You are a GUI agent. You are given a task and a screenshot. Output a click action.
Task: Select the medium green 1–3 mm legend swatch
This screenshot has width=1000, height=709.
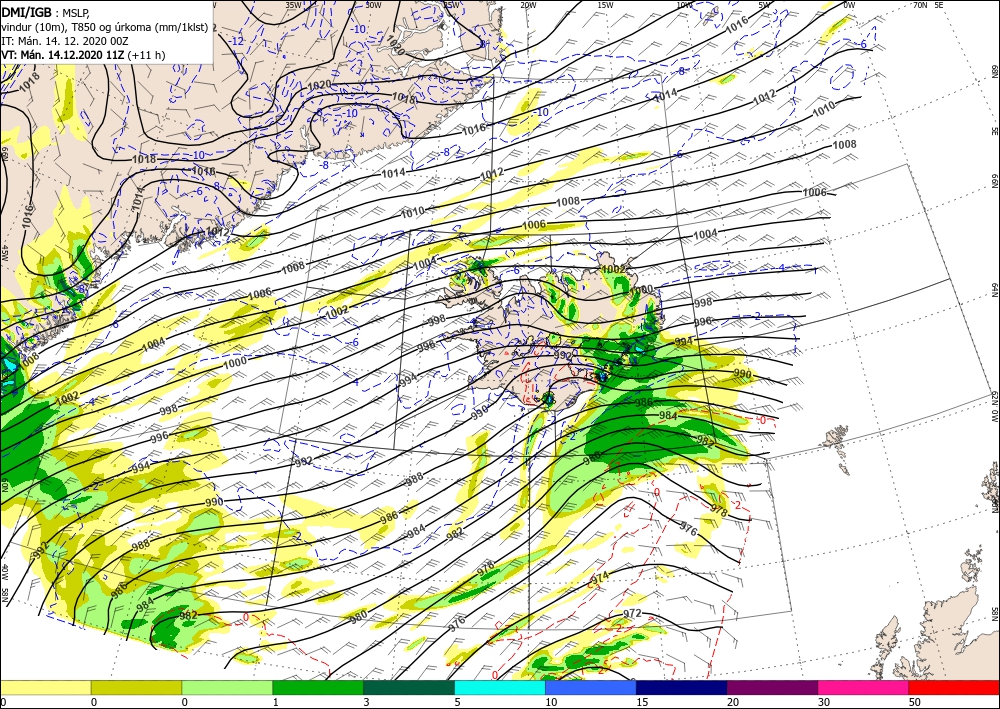[x=318, y=687]
